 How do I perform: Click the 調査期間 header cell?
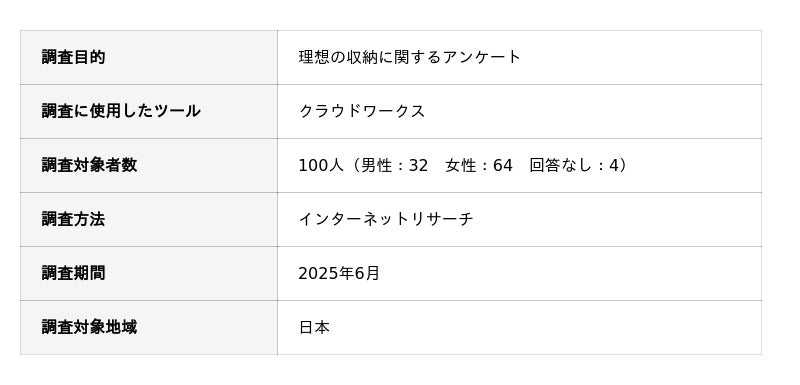pyautogui.click(x=148, y=273)
